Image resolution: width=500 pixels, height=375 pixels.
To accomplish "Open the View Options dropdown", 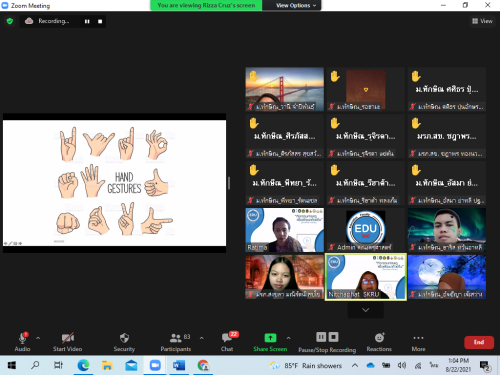I will pos(296,5).
